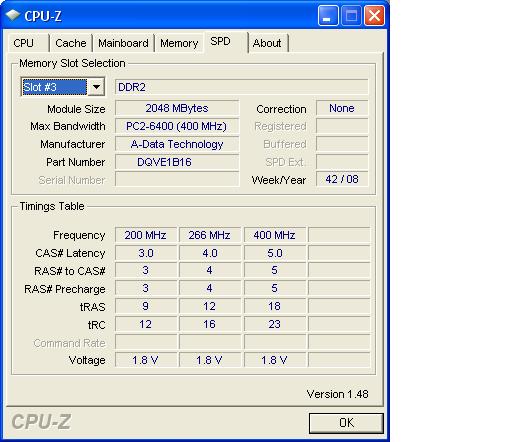Close the CPU-Z window
The height and width of the screenshot is (442, 512).
tap(375, 16)
